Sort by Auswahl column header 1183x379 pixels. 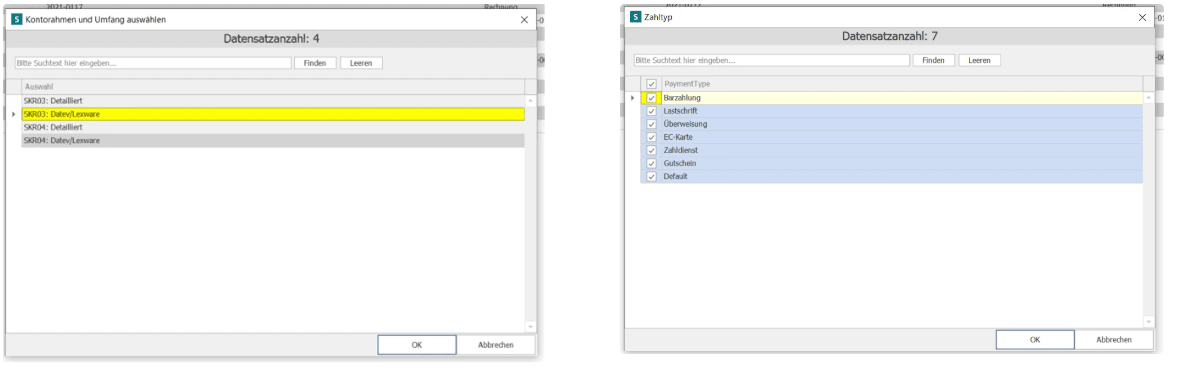pos(272,87)
